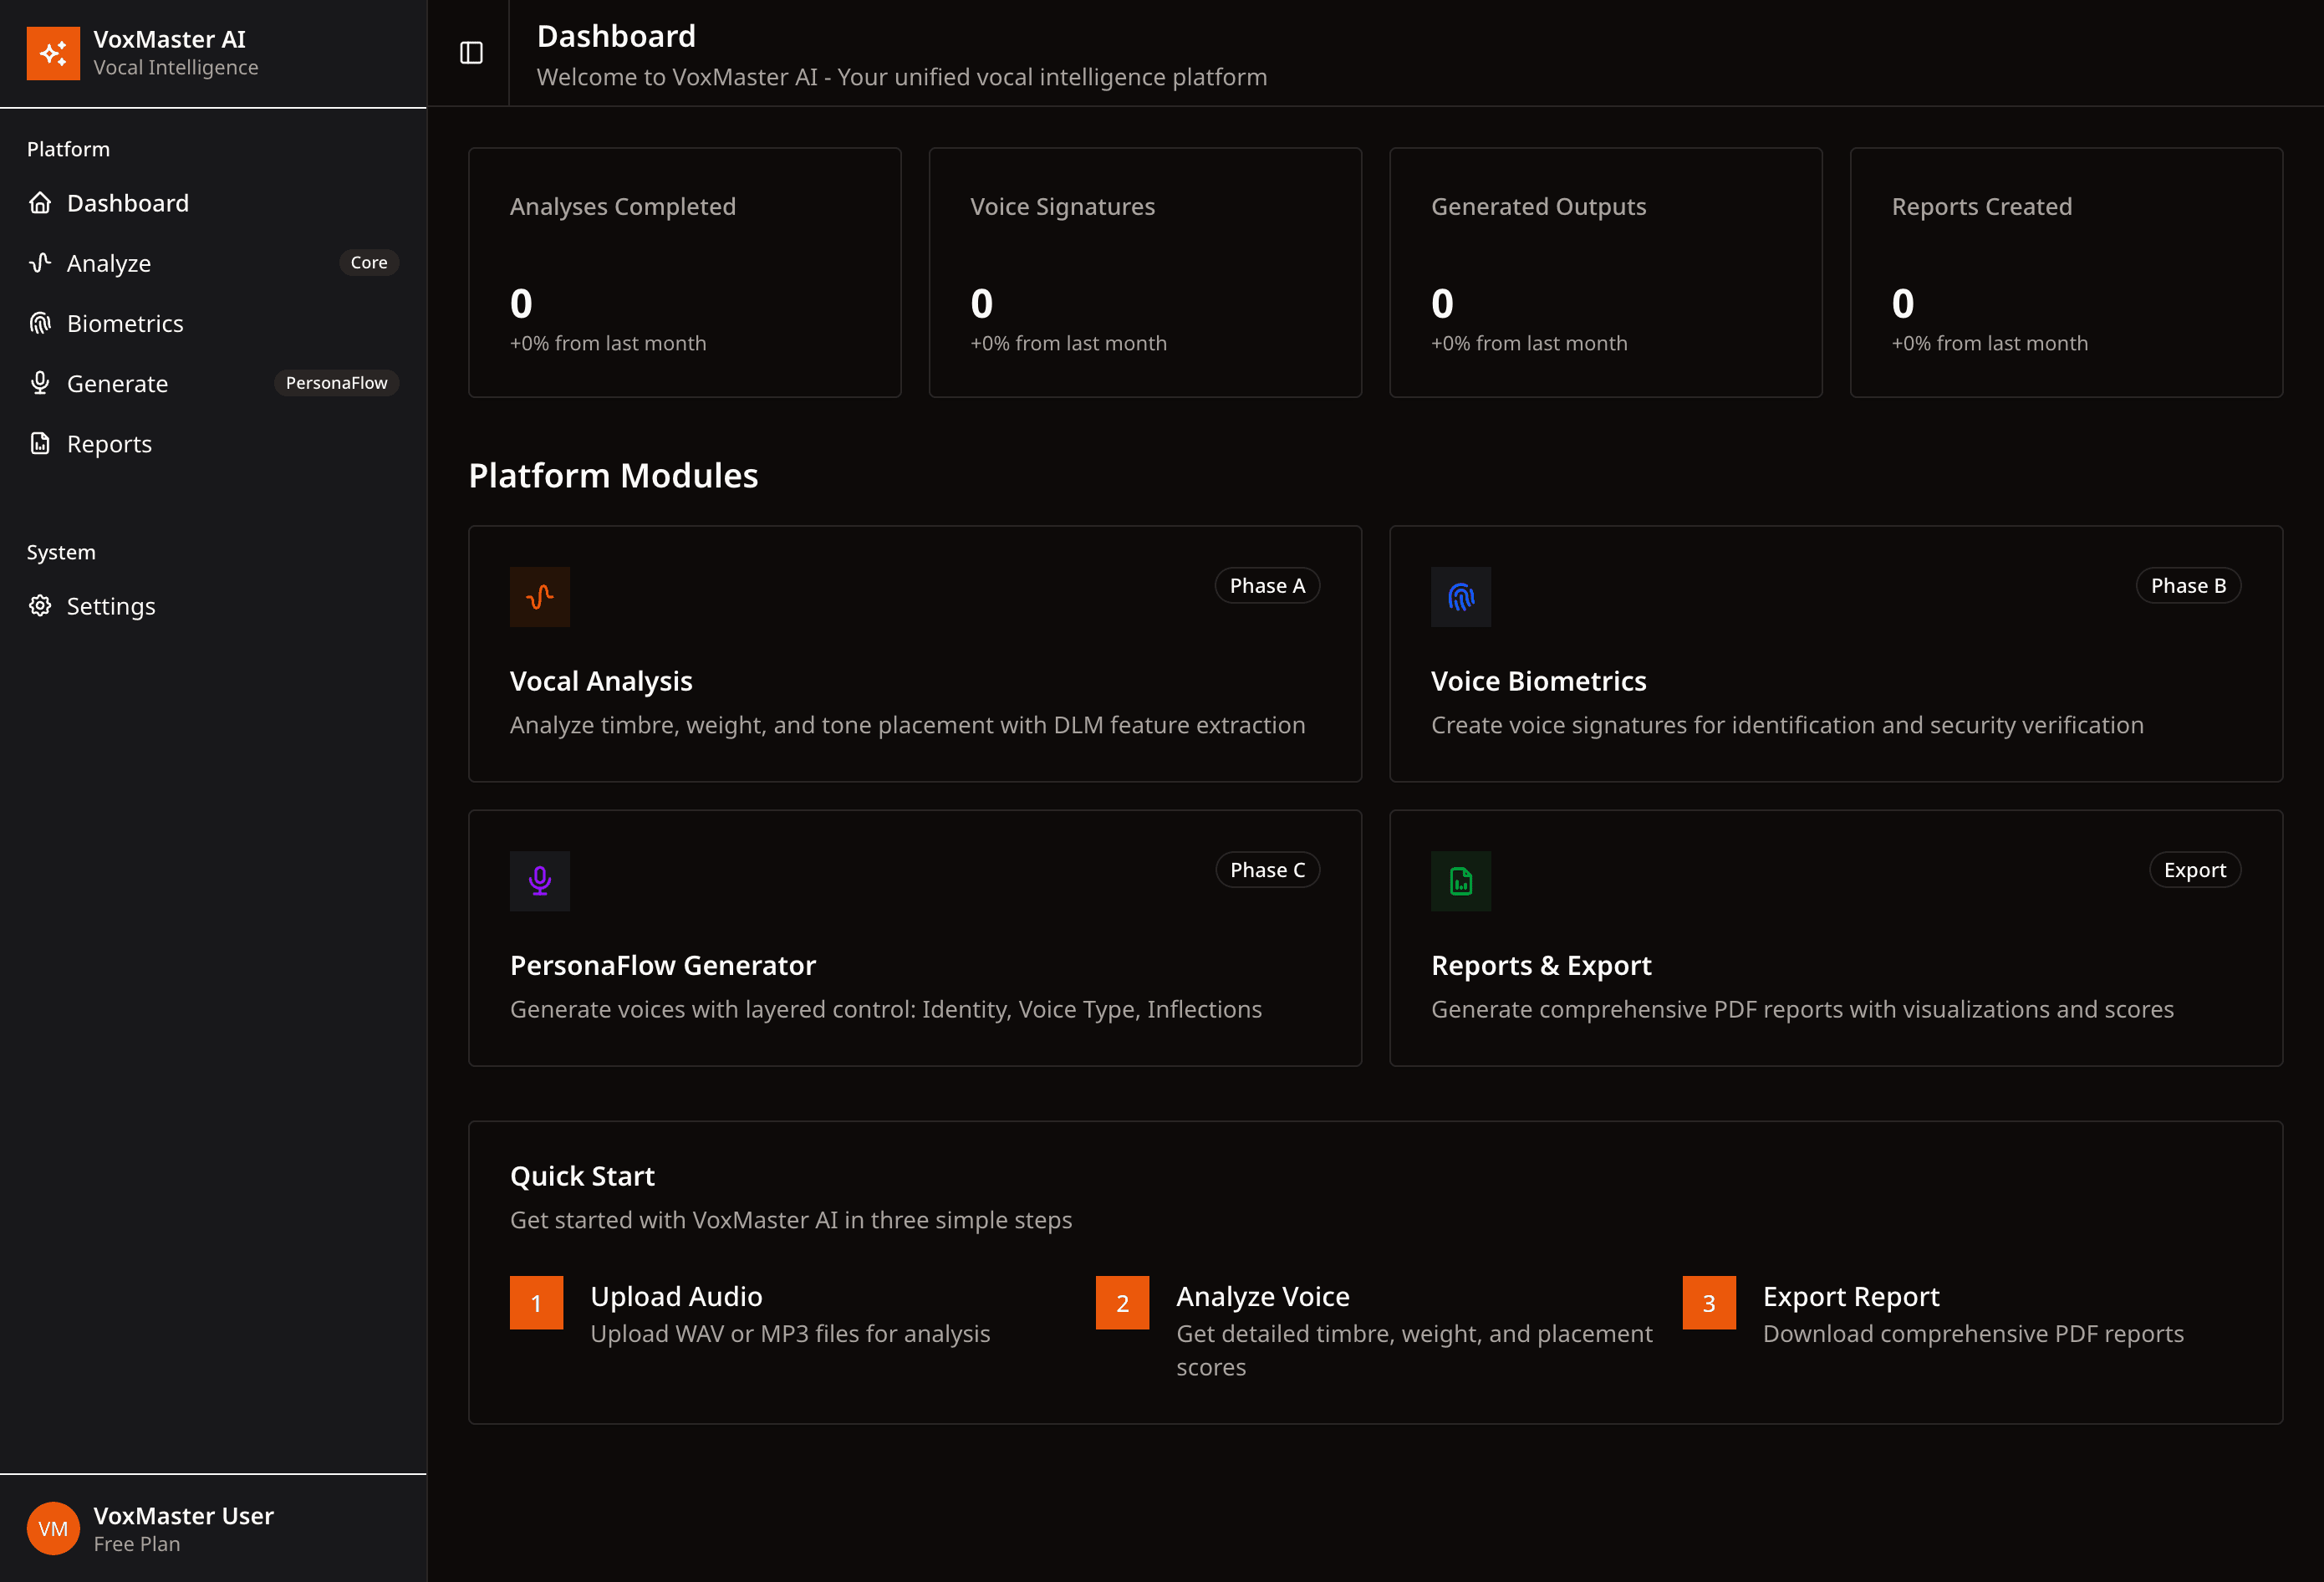Open the Reports document icon in sidebar
The image size is (2324, 1582).
(40, 443)
